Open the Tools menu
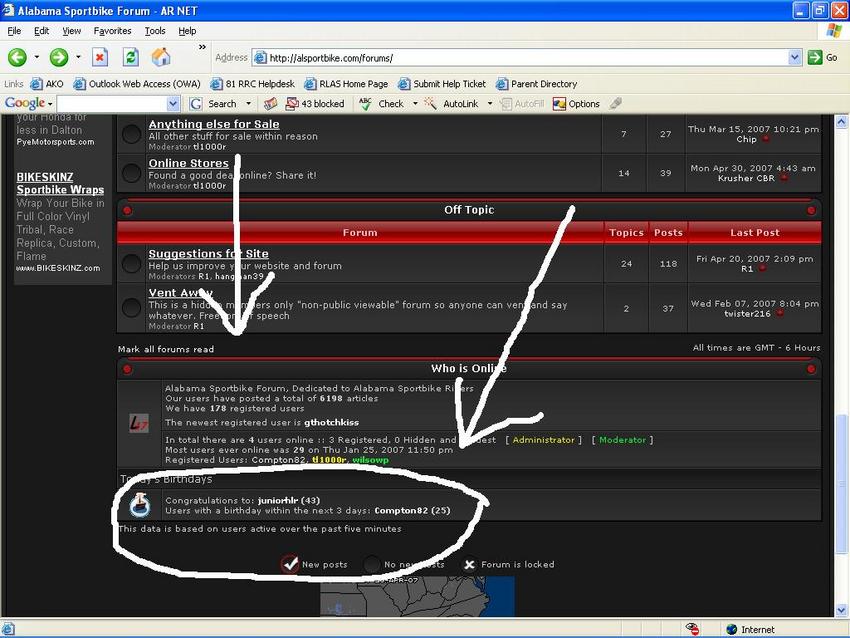 (x=155, y=31)
